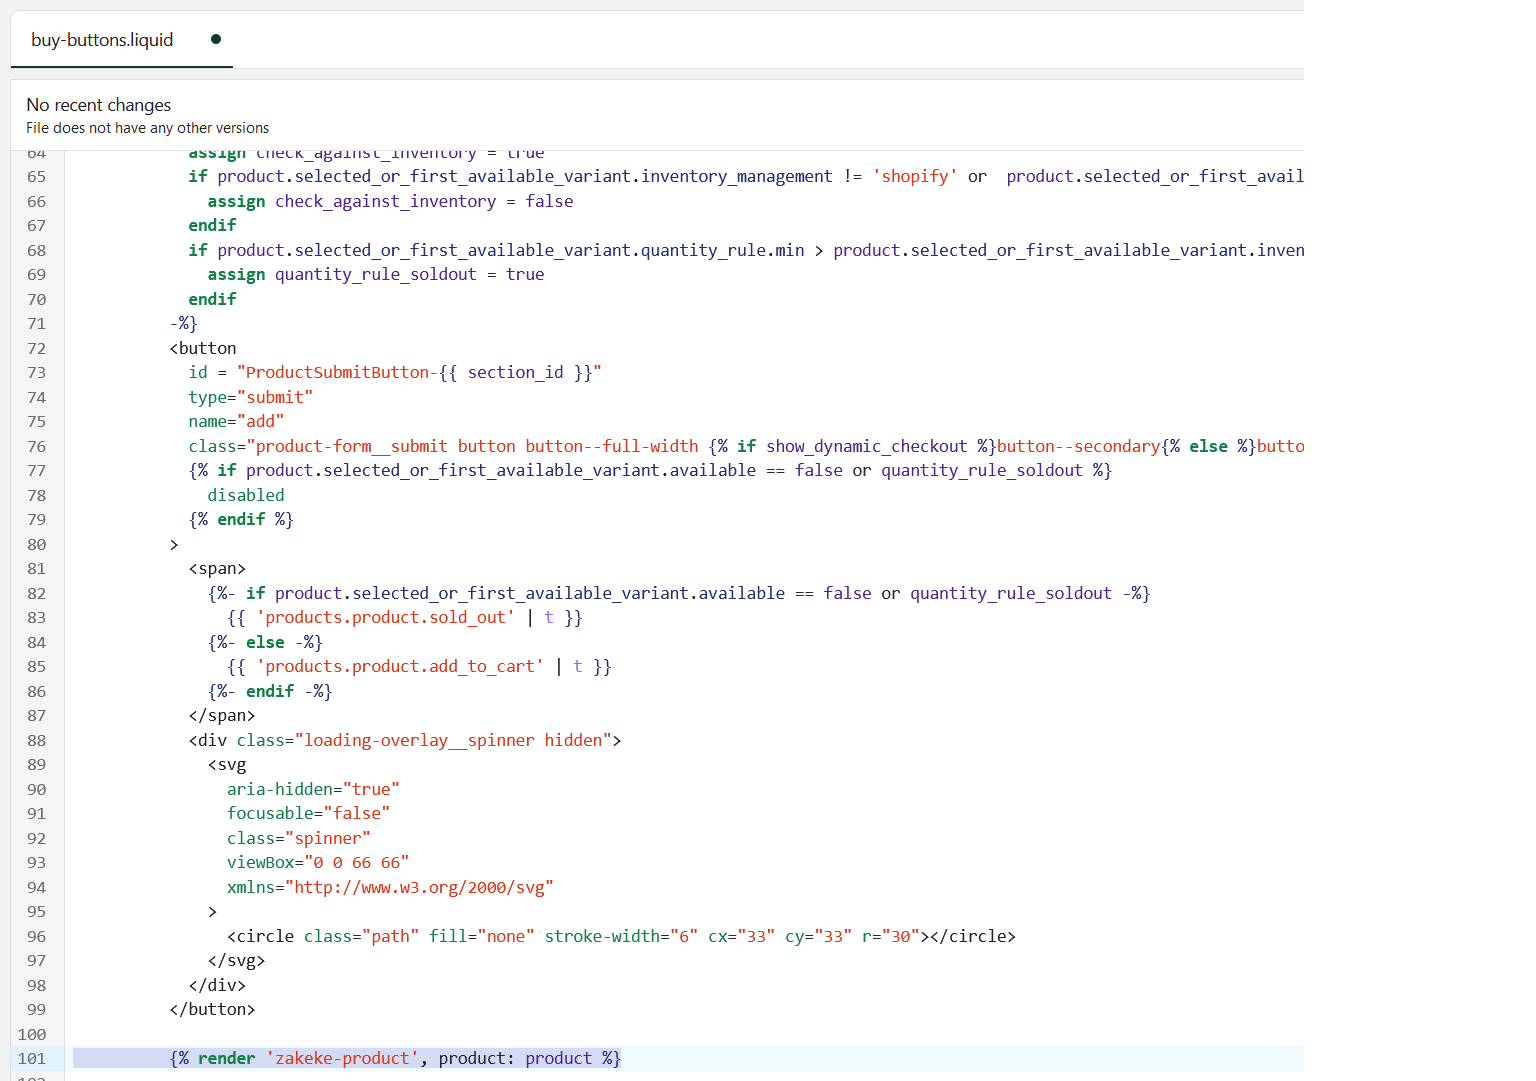
Task: Click 'zakeke-product' string on line 101
Action: coord(342,1059)
